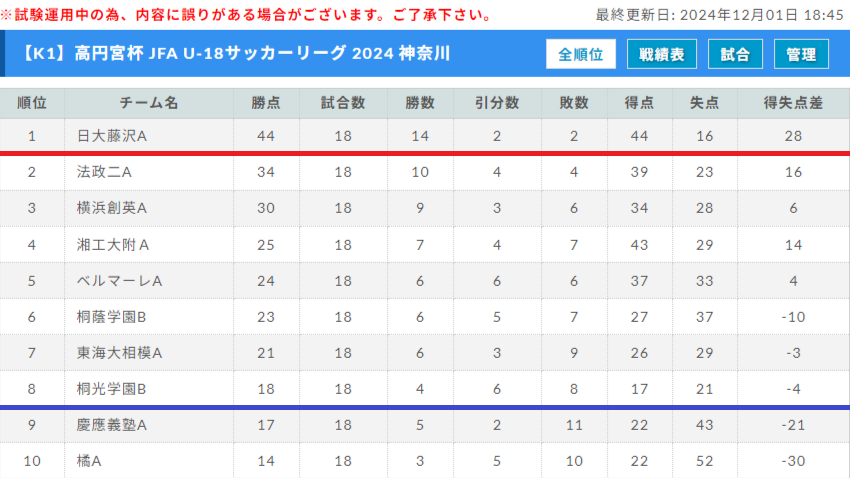The height and width of the screenshot is (478, 850).
Task: Switch to the 戦績表 view
Action: (x=661, y=54)
